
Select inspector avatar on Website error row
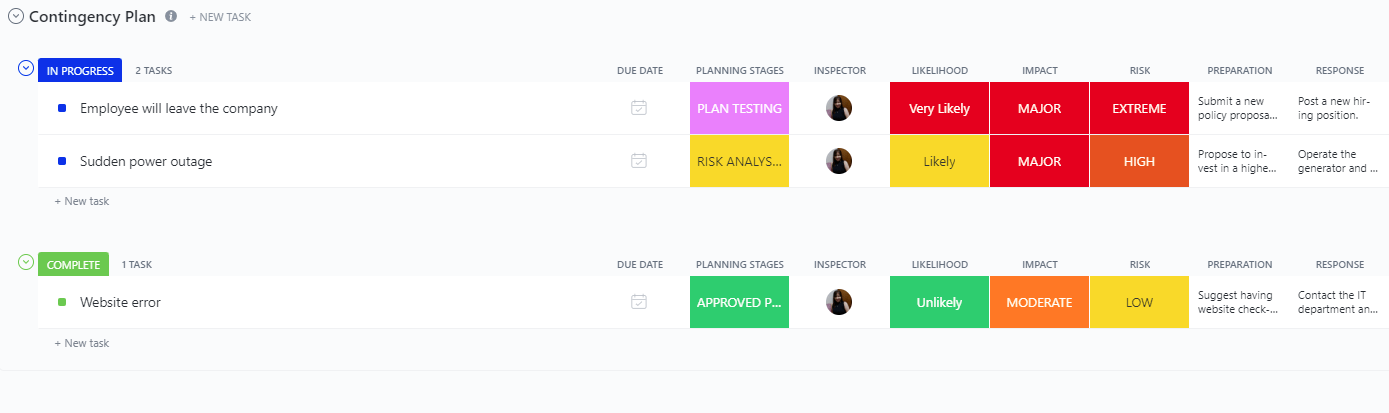click(x=839, y=302)
